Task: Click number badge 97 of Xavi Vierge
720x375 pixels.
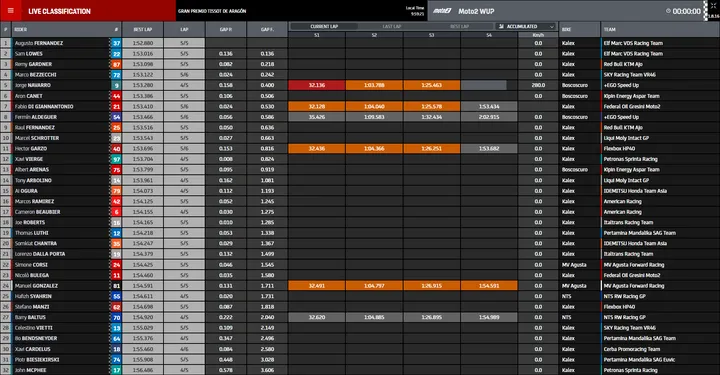Action: [x=116, y=159]
